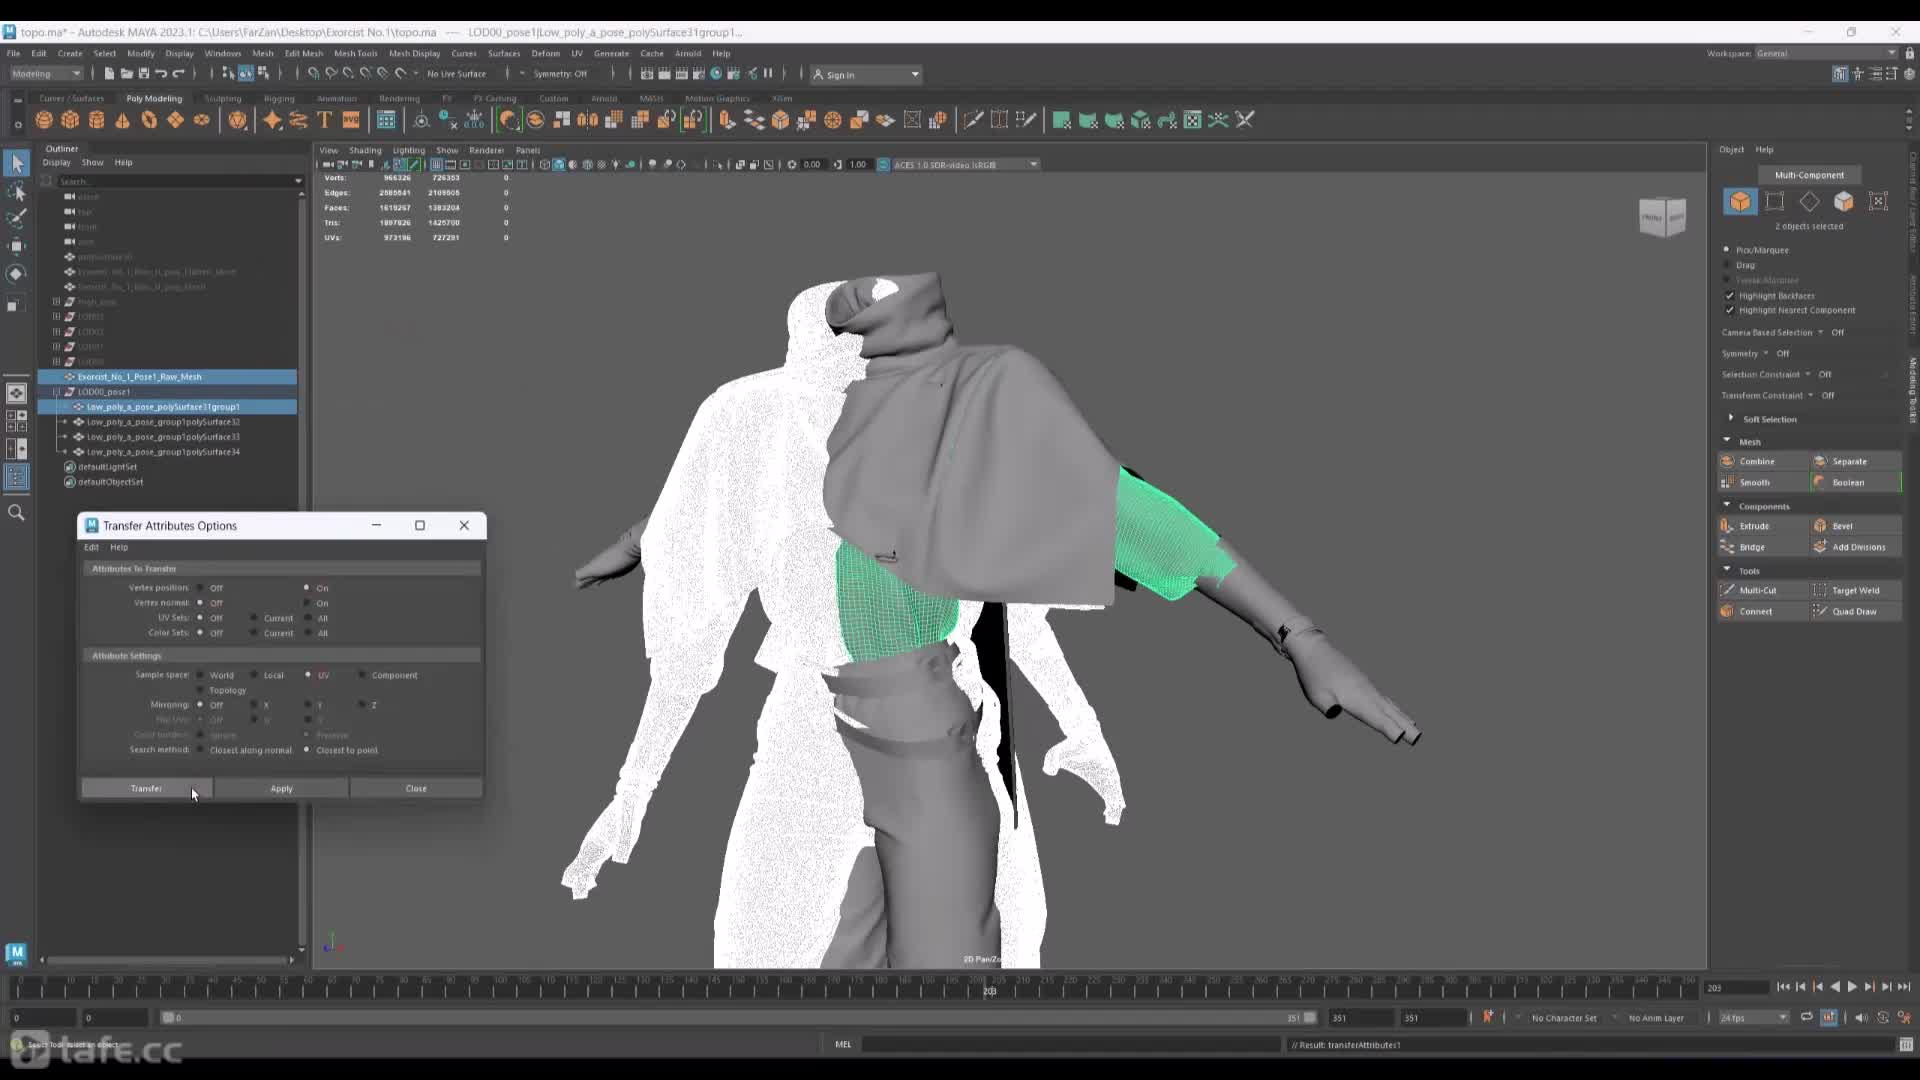Open the Modeling menu set dropdown

[46, 73]
